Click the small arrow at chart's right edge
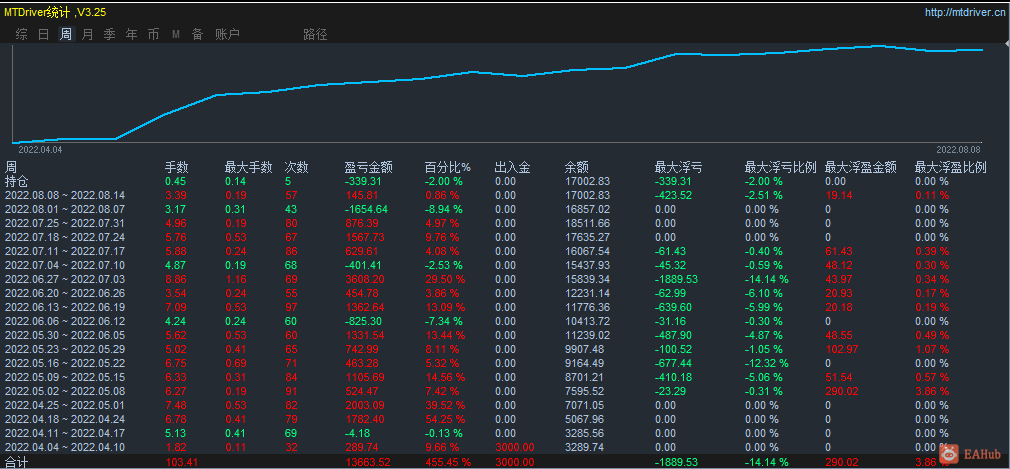Screen dimensions: 1010x469 [1006, 44]
